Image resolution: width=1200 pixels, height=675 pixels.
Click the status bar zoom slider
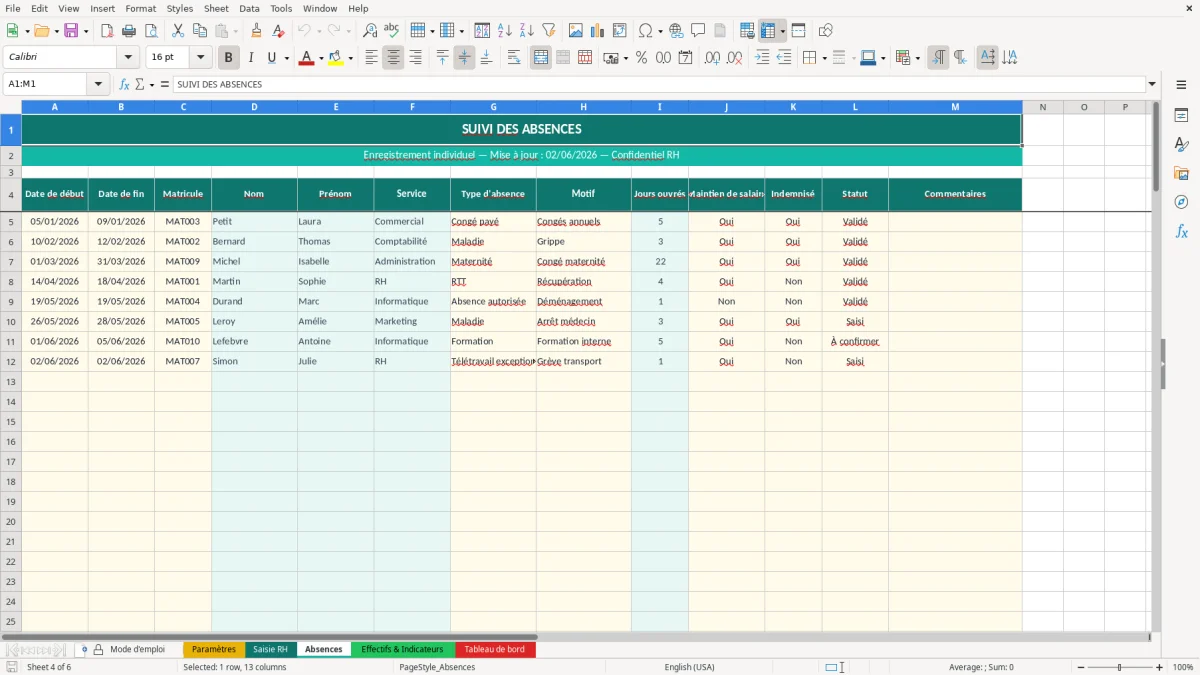click(x=1118, y=667)
